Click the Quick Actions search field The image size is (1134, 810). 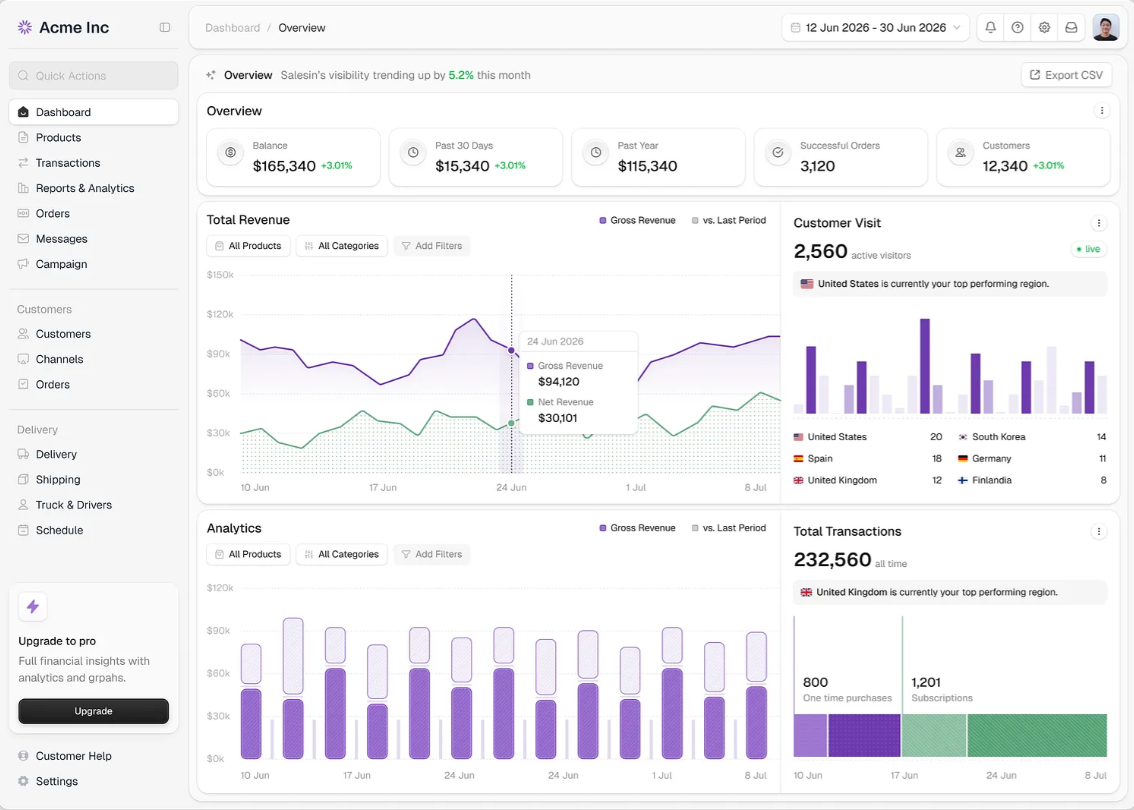point(93,75)
